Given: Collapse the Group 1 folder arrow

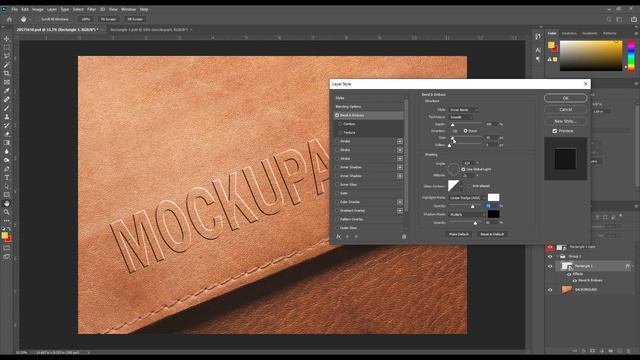Looking at the screenshot, I should tap(558, 256).
